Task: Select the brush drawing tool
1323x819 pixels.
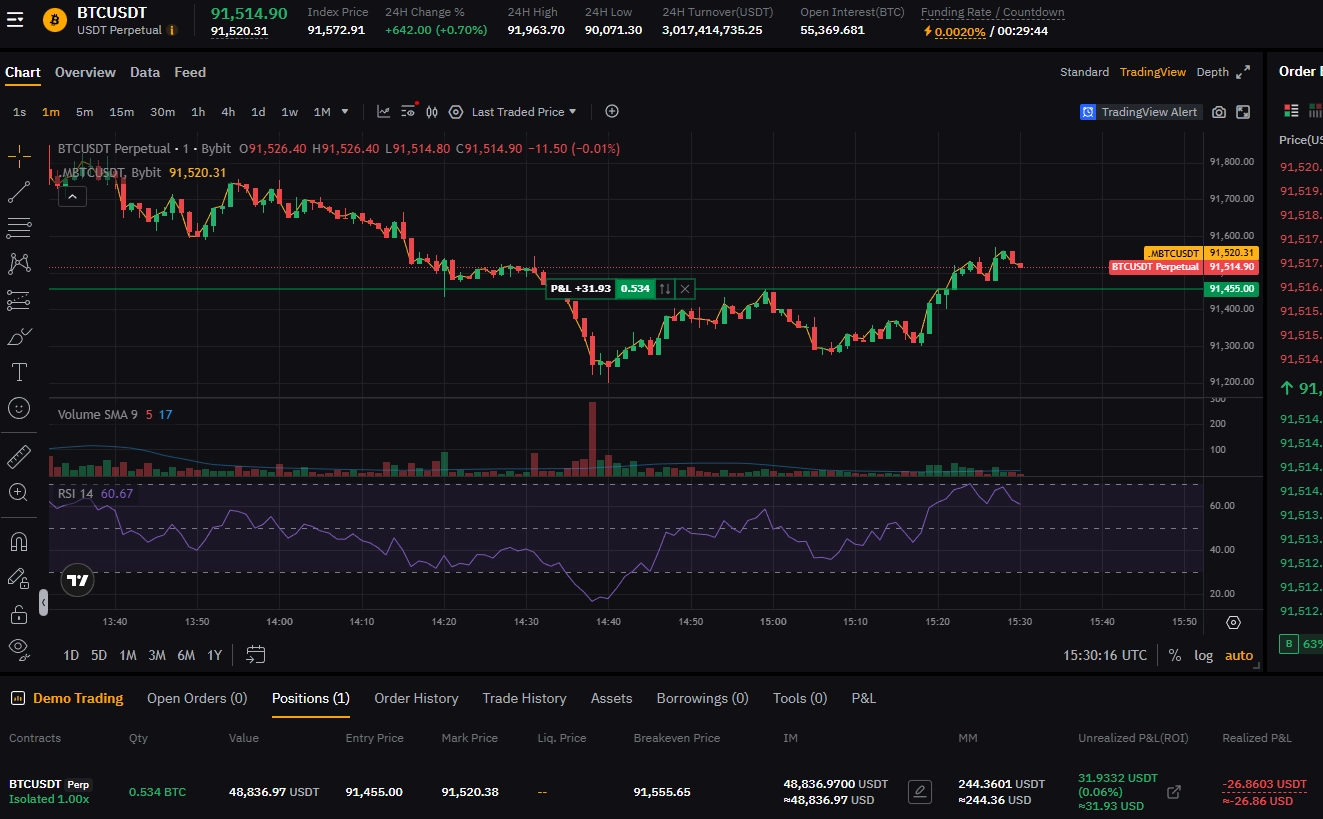Action: pos(19,337)
